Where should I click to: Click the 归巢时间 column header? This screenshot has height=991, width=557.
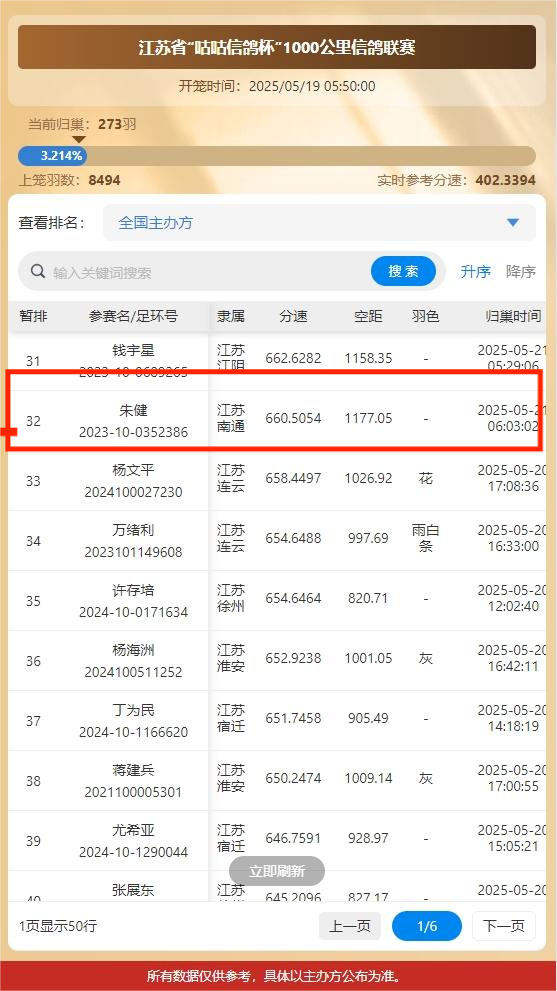click(x=513, y=316)
